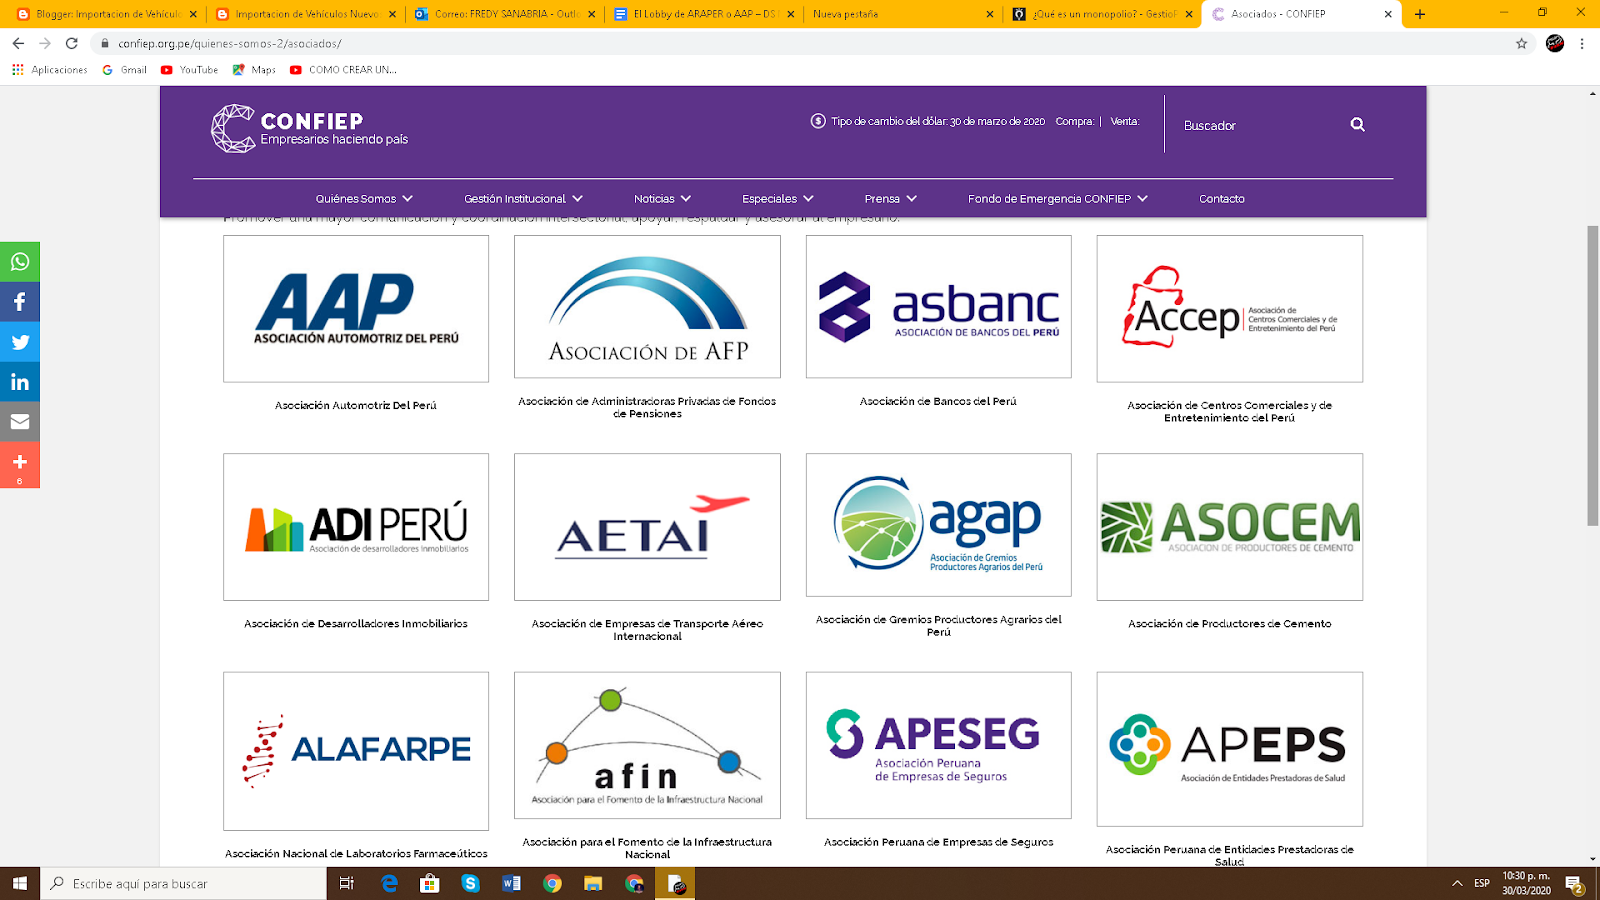Viewport: 1600px width, 900px height.
Task: Click the page vertical scrollbar thumb
Action: 1593,375
